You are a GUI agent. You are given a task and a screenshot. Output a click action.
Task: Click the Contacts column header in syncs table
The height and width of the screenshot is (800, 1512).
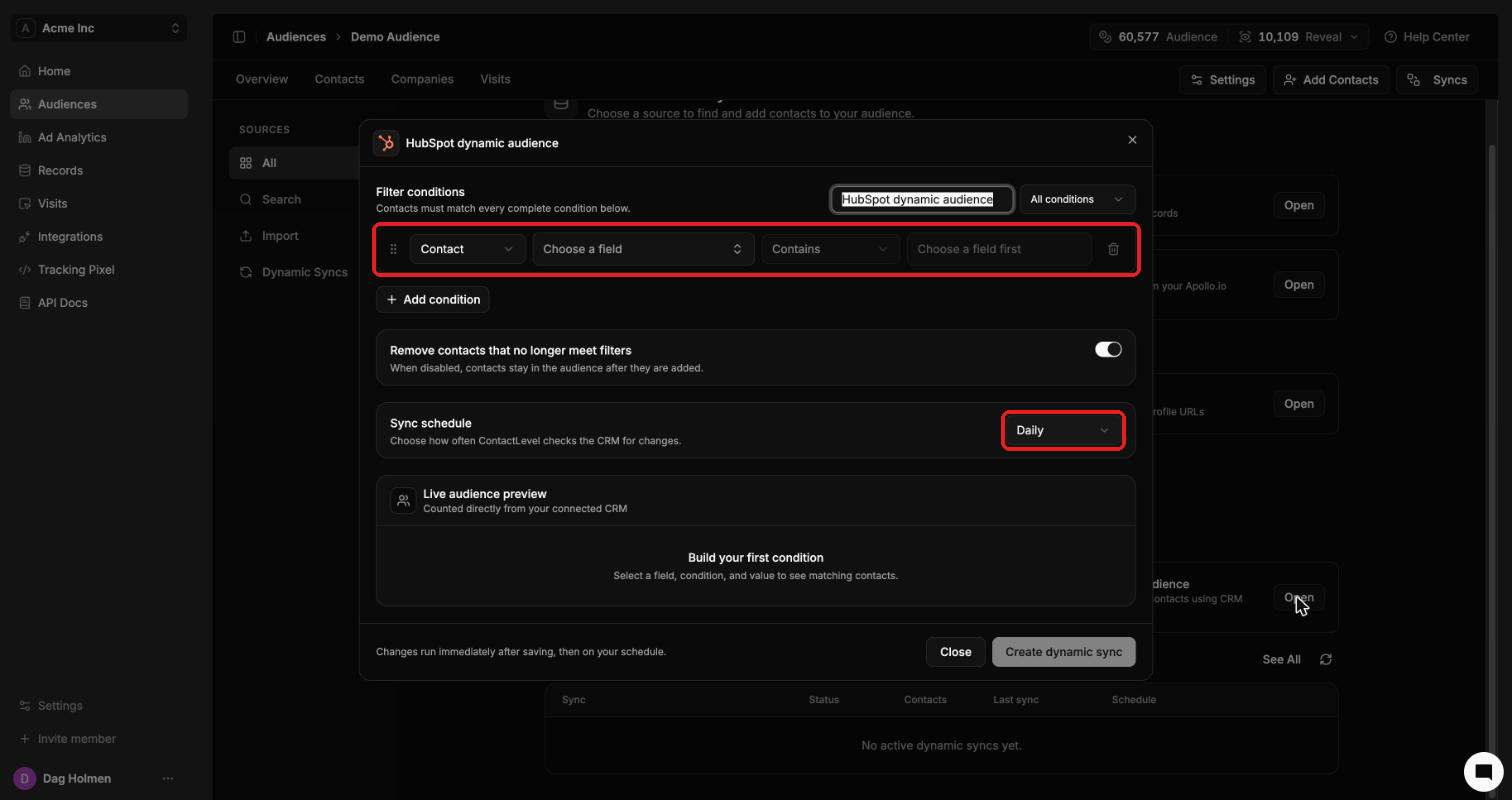coord(925,700)
